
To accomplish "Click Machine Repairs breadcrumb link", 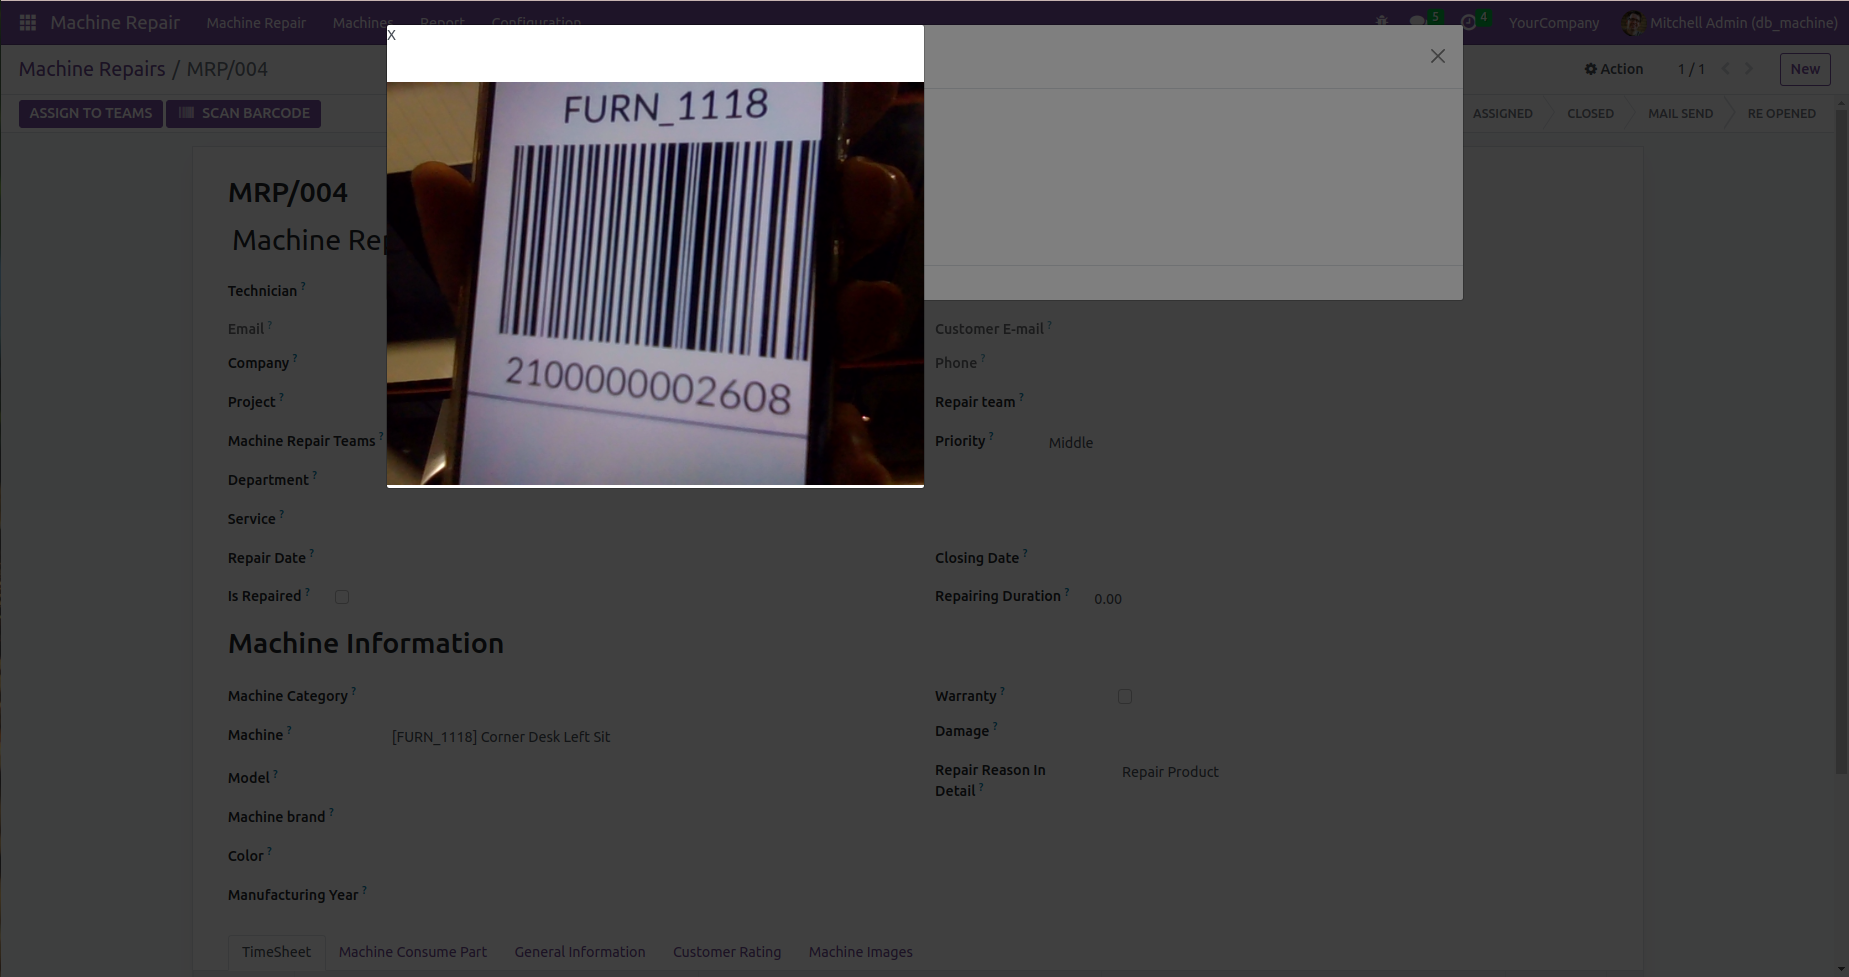I will tap(92, 69).
